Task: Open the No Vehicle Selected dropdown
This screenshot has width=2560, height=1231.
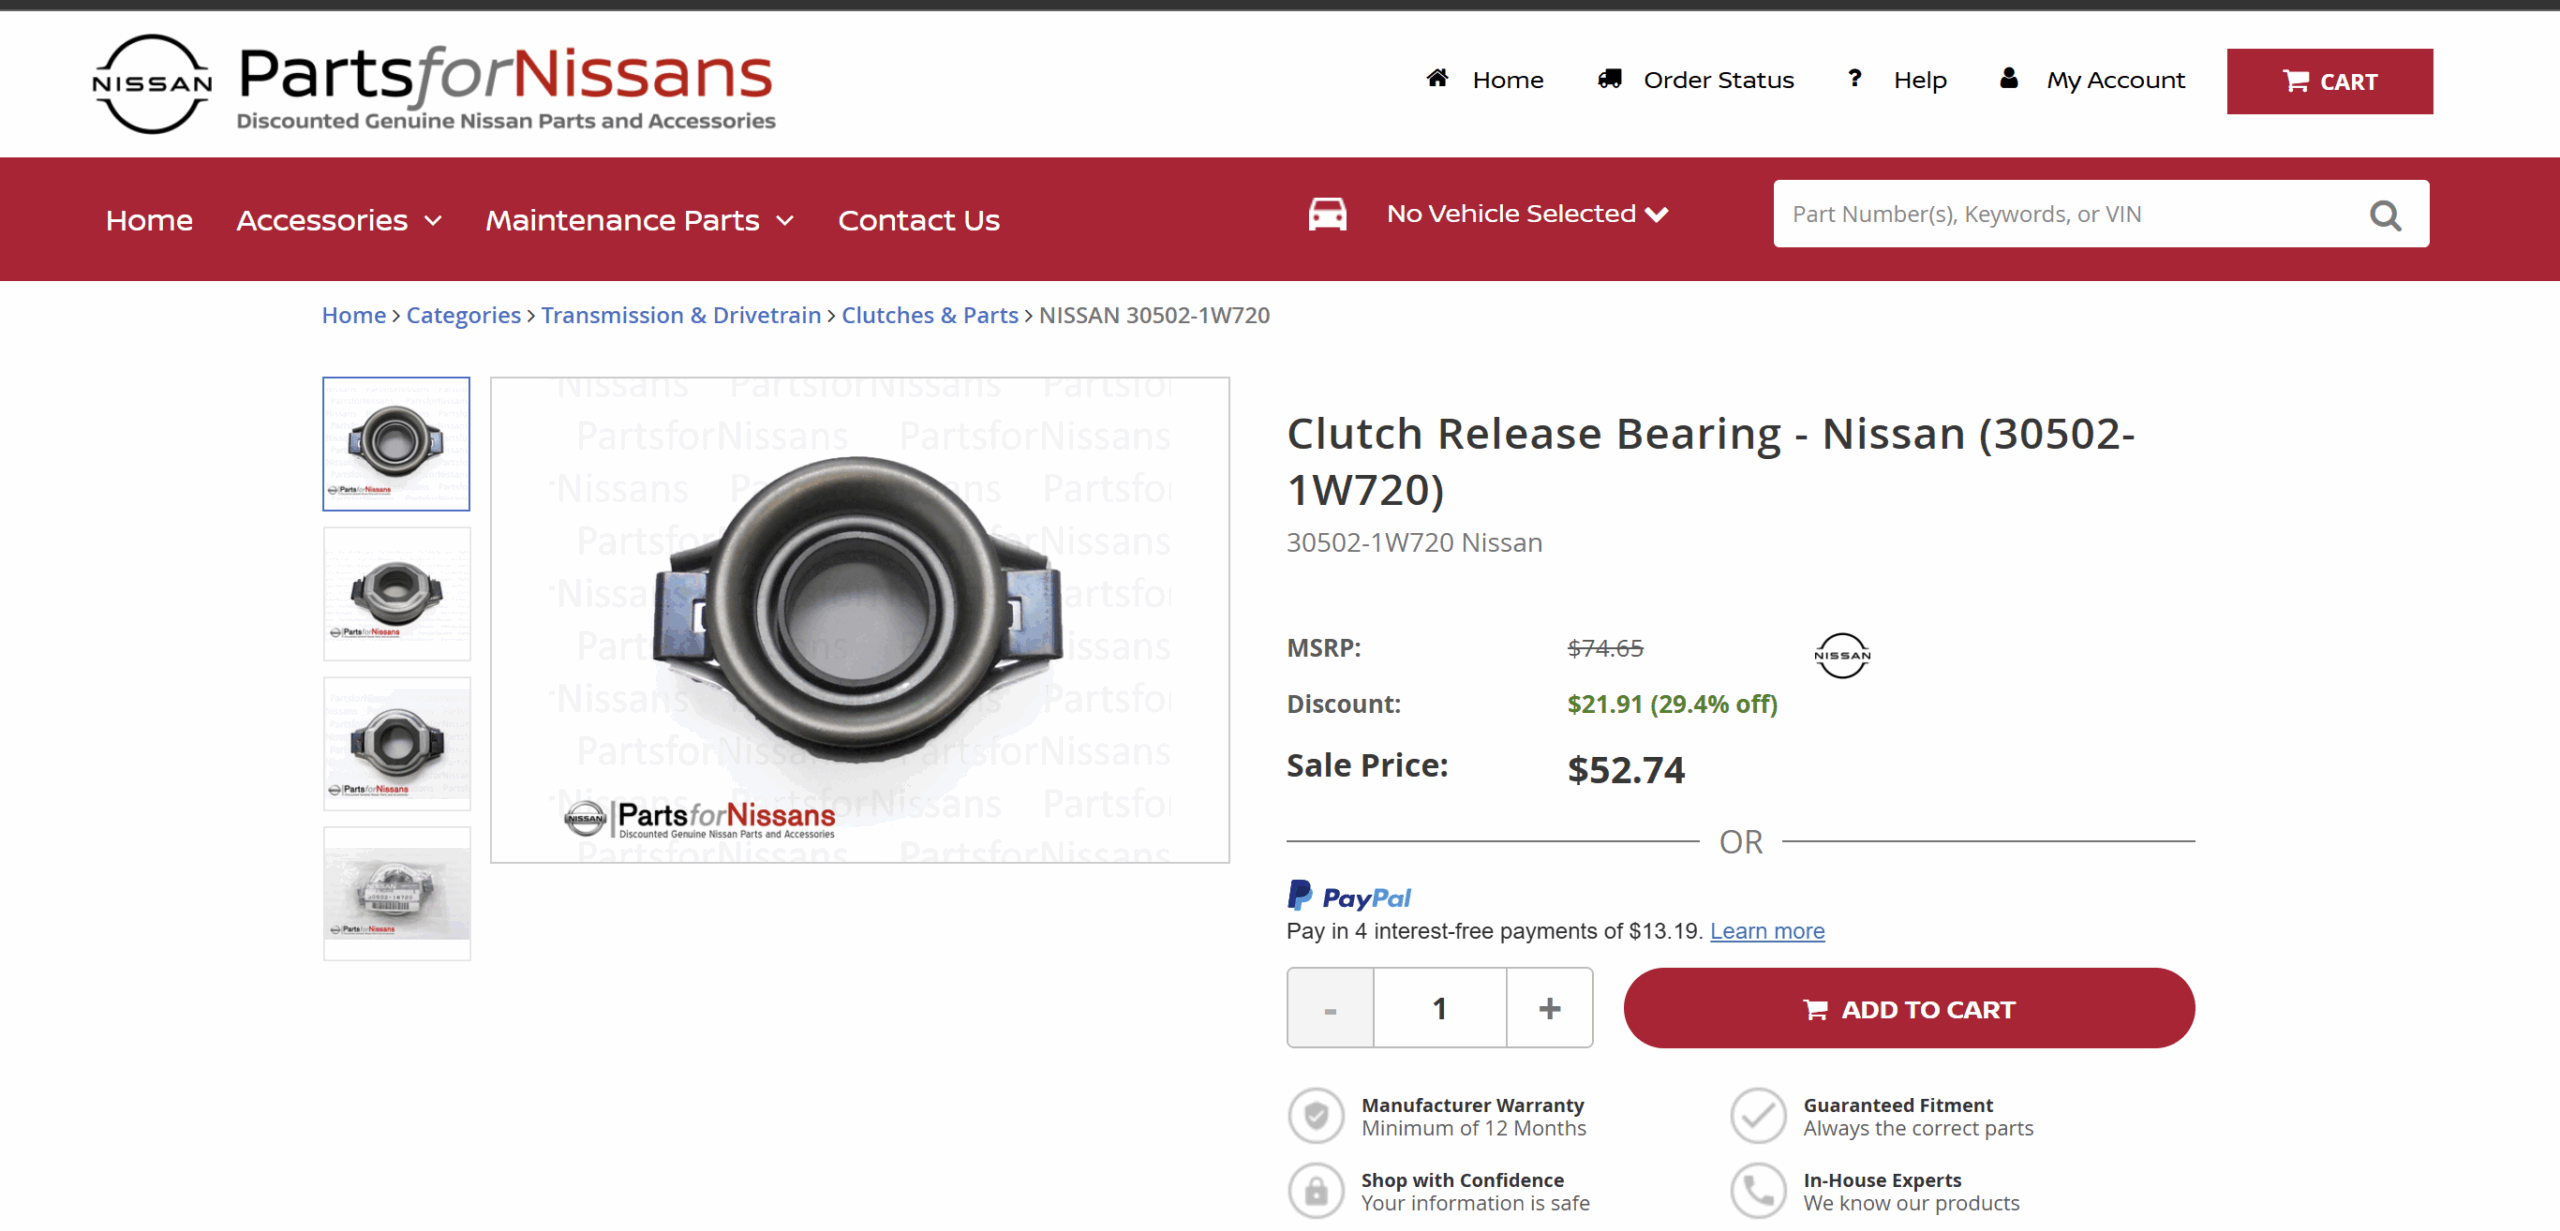Action: (1526, 214)
